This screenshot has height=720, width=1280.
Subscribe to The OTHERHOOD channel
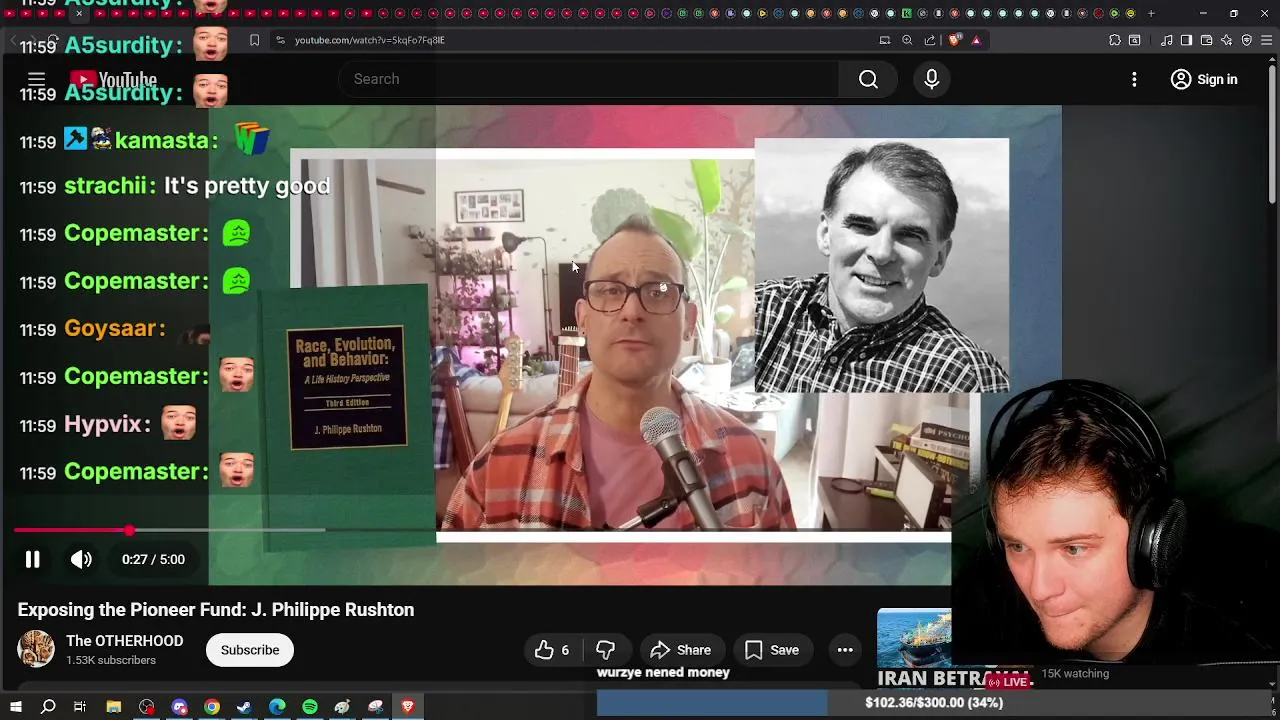tap(250, 650)
